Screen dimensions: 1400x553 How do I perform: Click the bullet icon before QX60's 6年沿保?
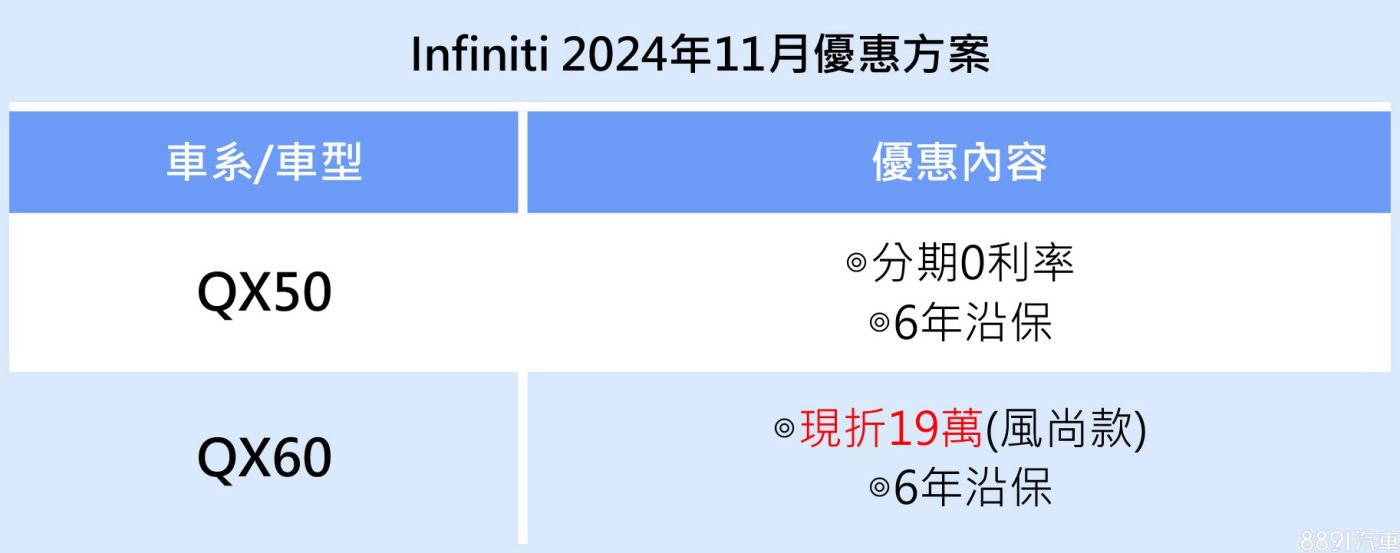879,488
